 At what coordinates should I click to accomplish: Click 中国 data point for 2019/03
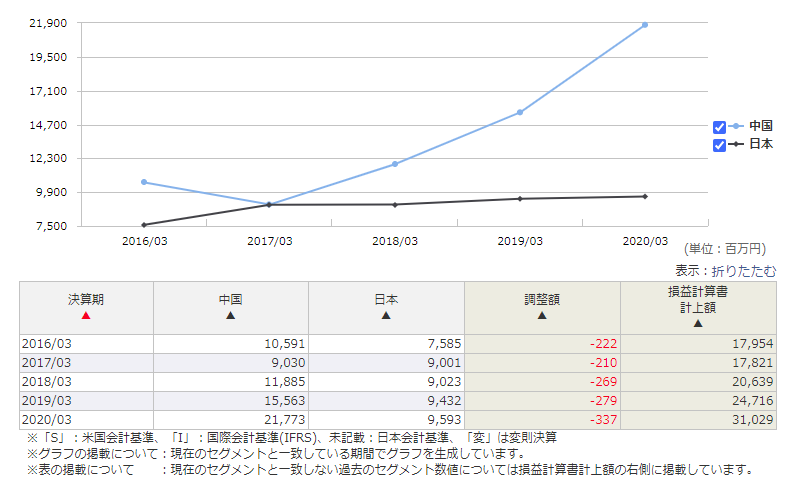pos(520,112)
